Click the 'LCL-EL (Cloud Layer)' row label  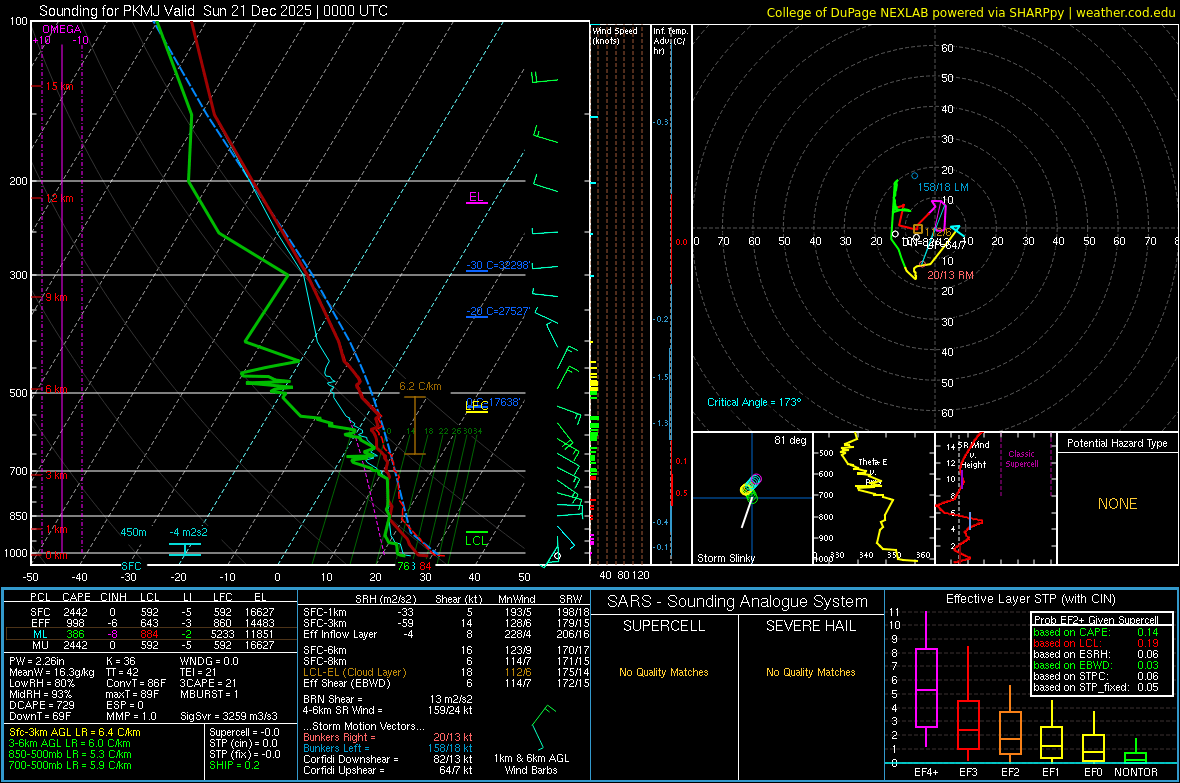354,672
